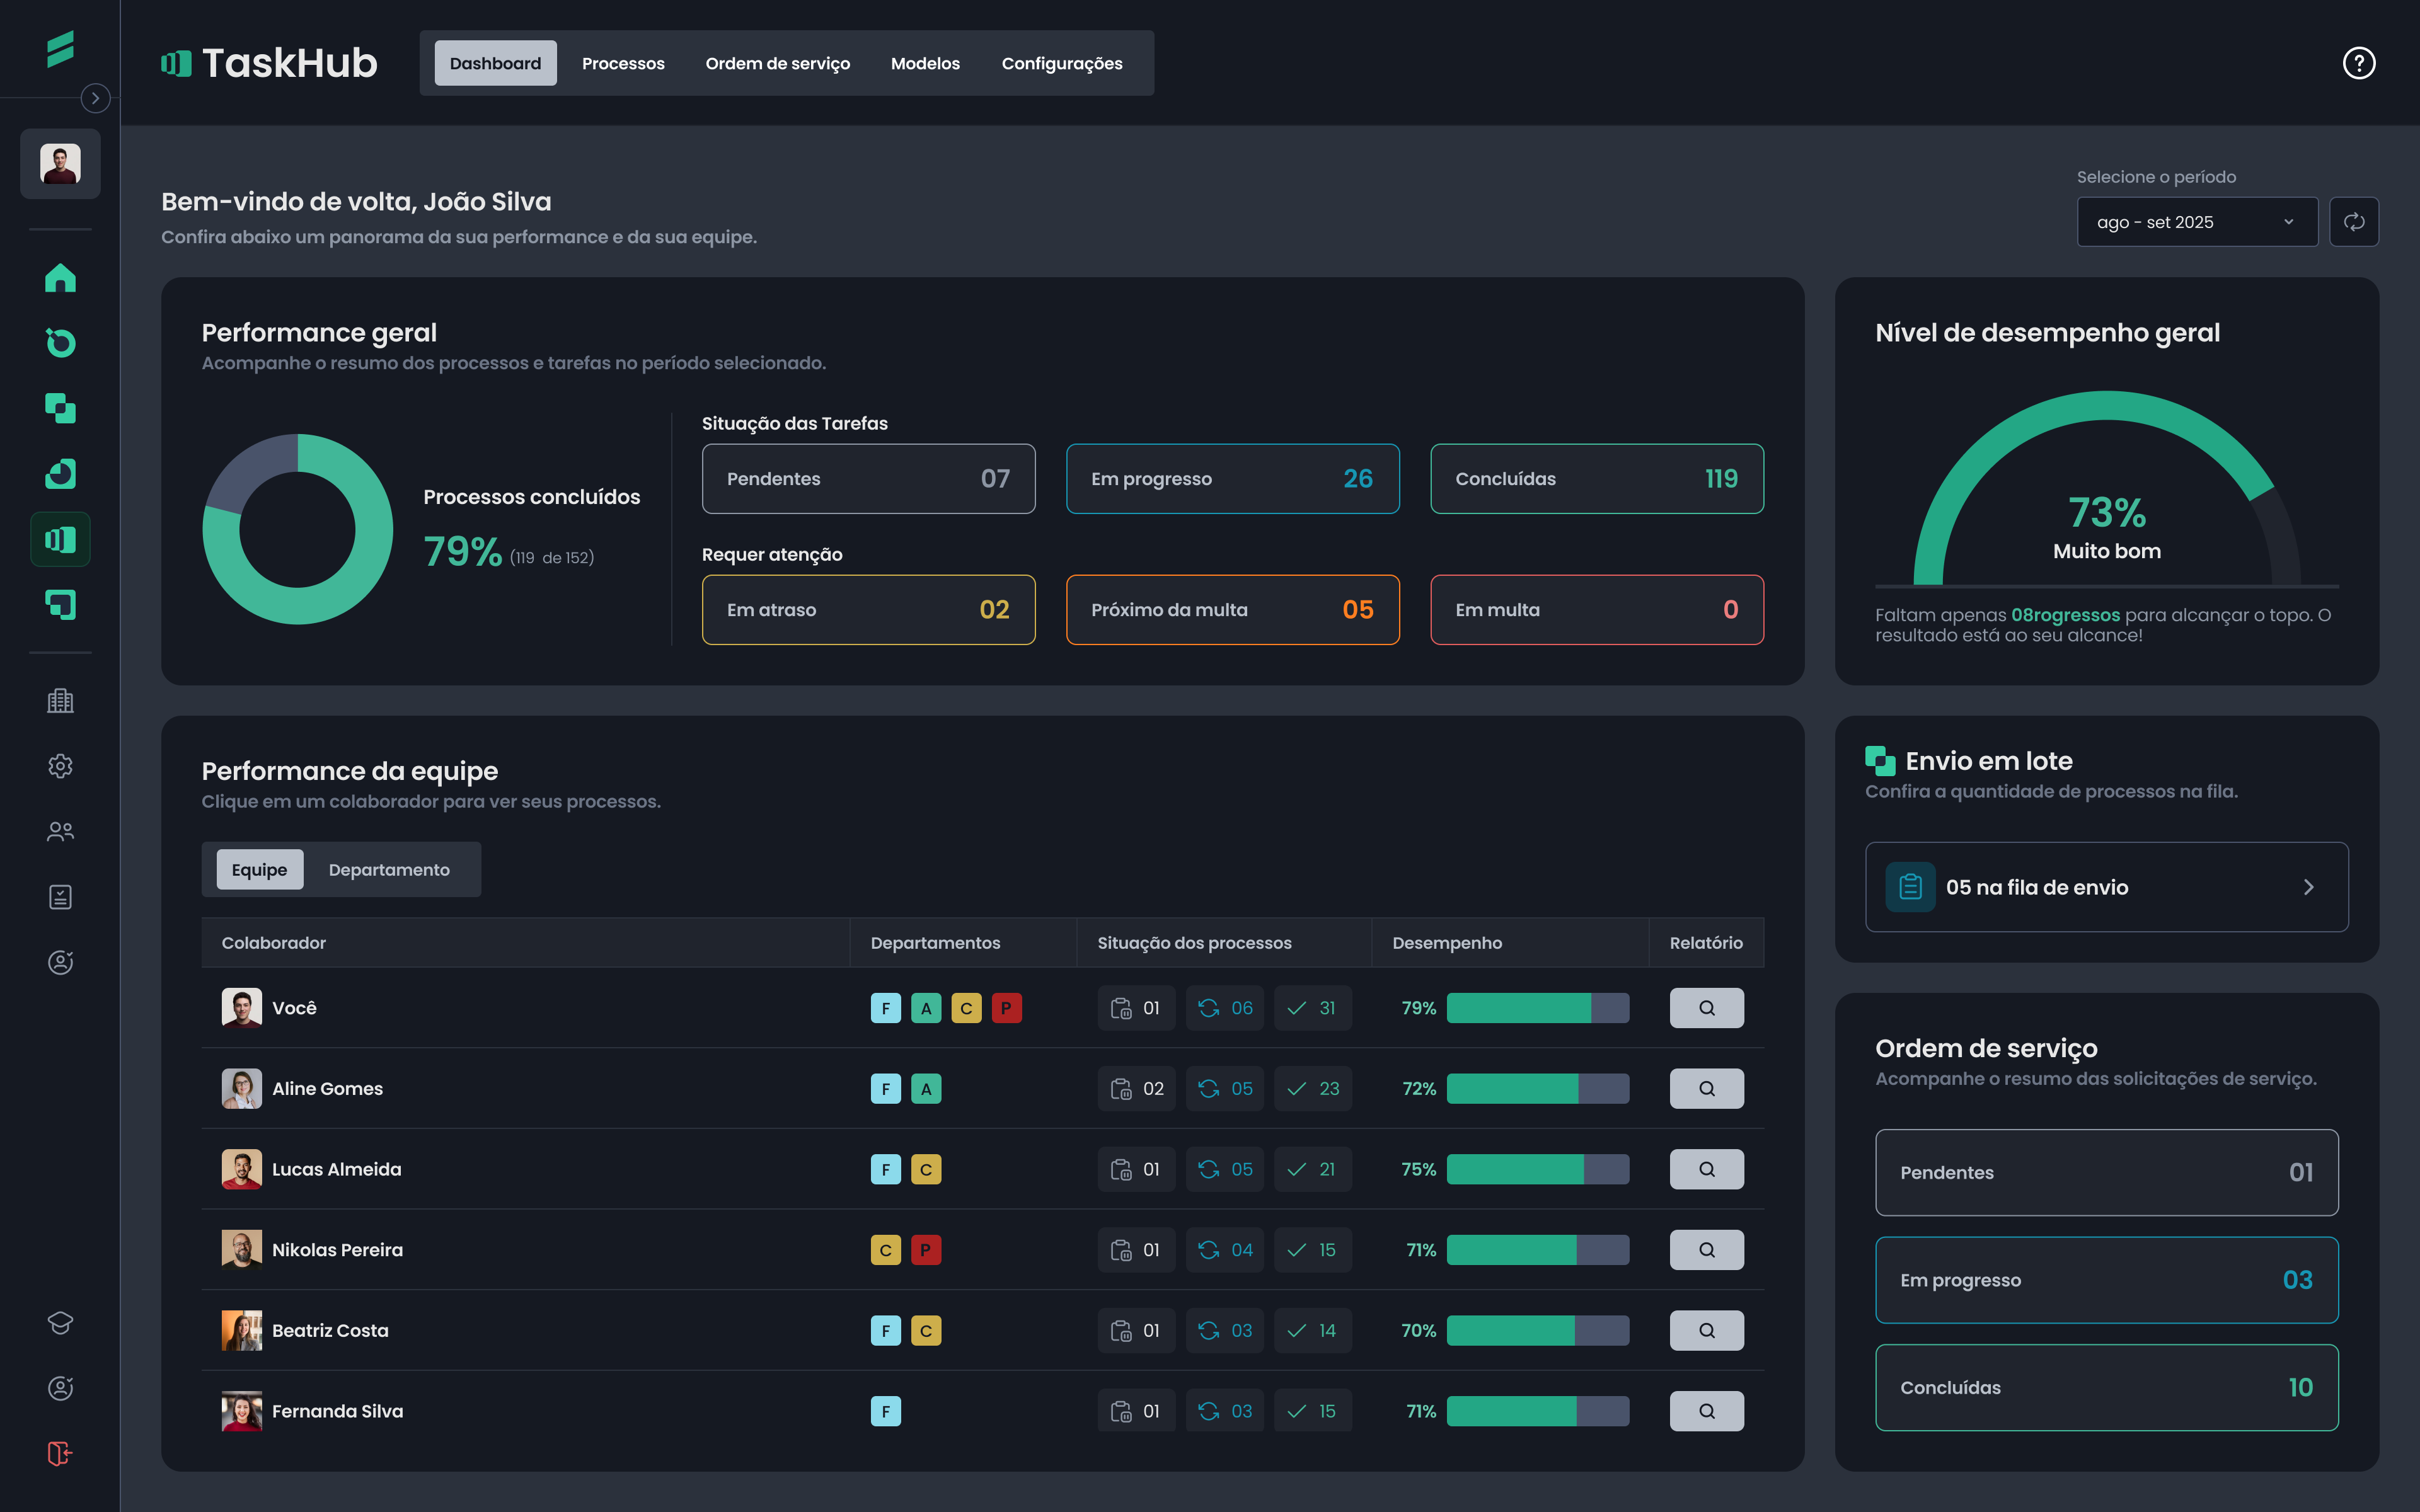Open report magnifier for Aline Gomes

click(x=1706, y=1088)
